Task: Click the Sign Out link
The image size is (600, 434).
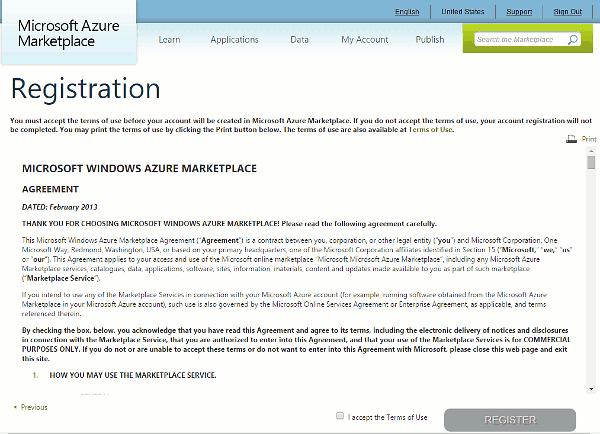Action: tap(567, 12)
